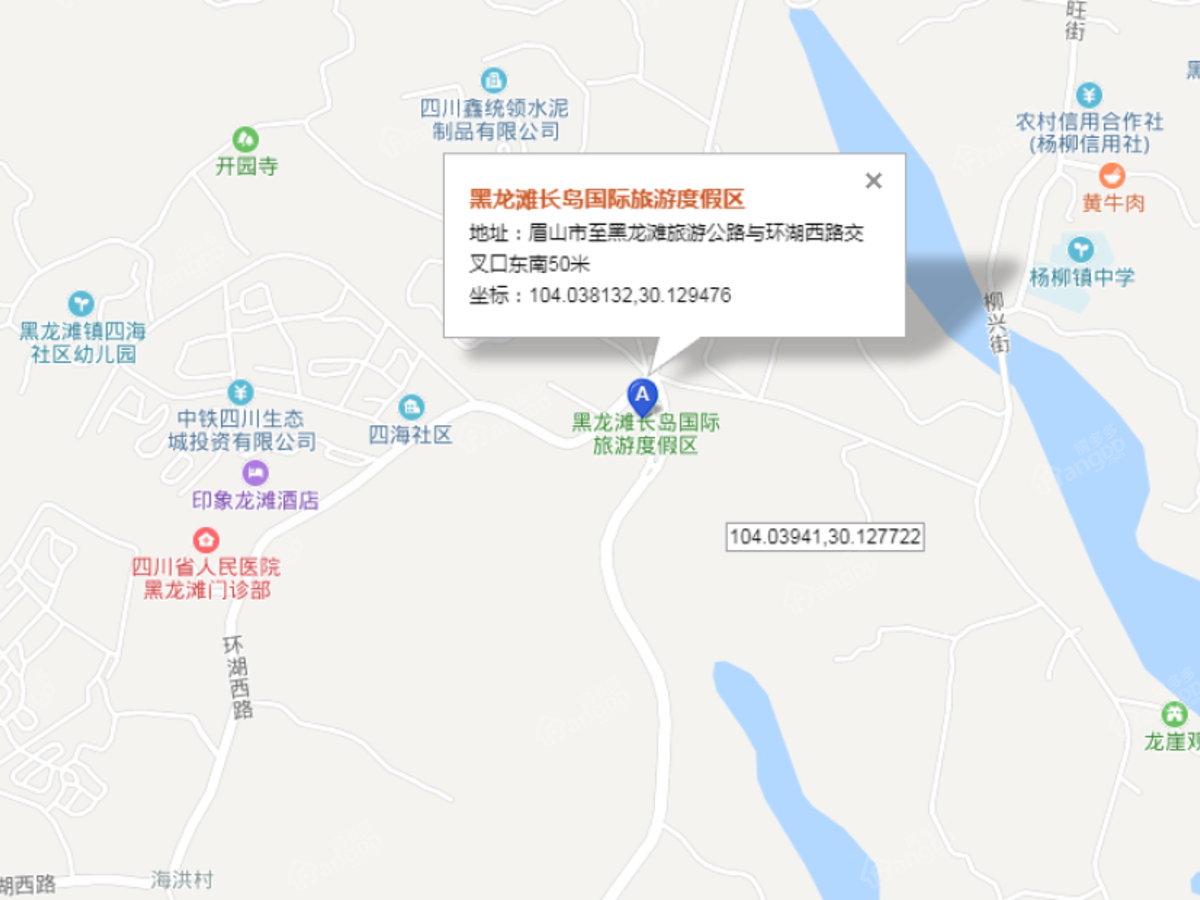This screenshot has height=900, width=1200.
Task: Close the info popup window
Action: 874,181
